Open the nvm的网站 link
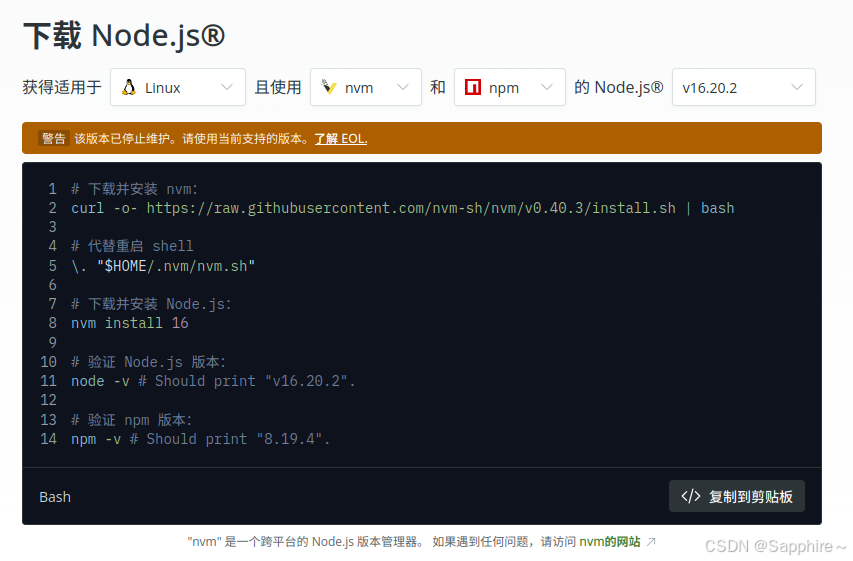The height and width of the screenshot is (561, 853). click(610, 541)
